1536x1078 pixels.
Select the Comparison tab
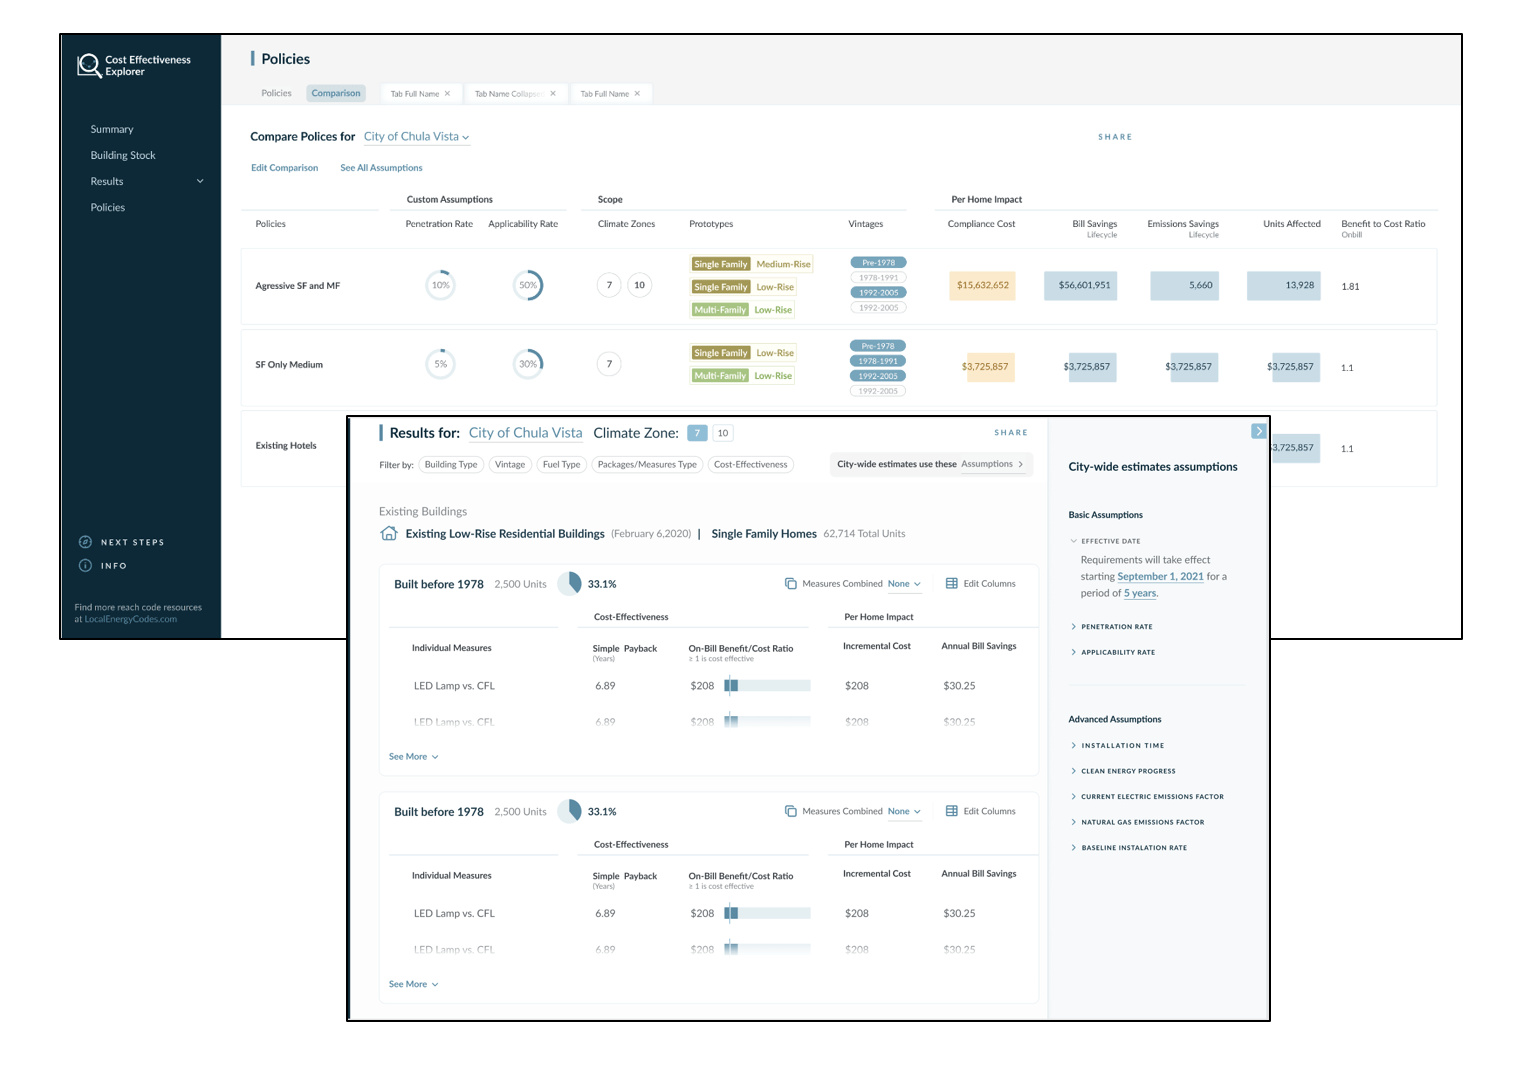coord(336,93)
